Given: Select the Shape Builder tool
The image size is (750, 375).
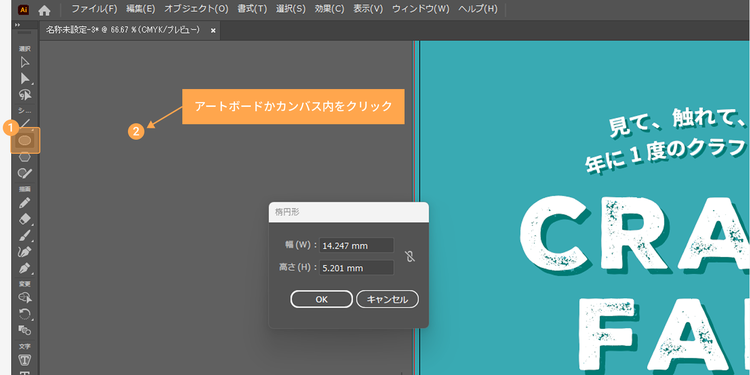Looking at the screenshot, I should [25, 298].
